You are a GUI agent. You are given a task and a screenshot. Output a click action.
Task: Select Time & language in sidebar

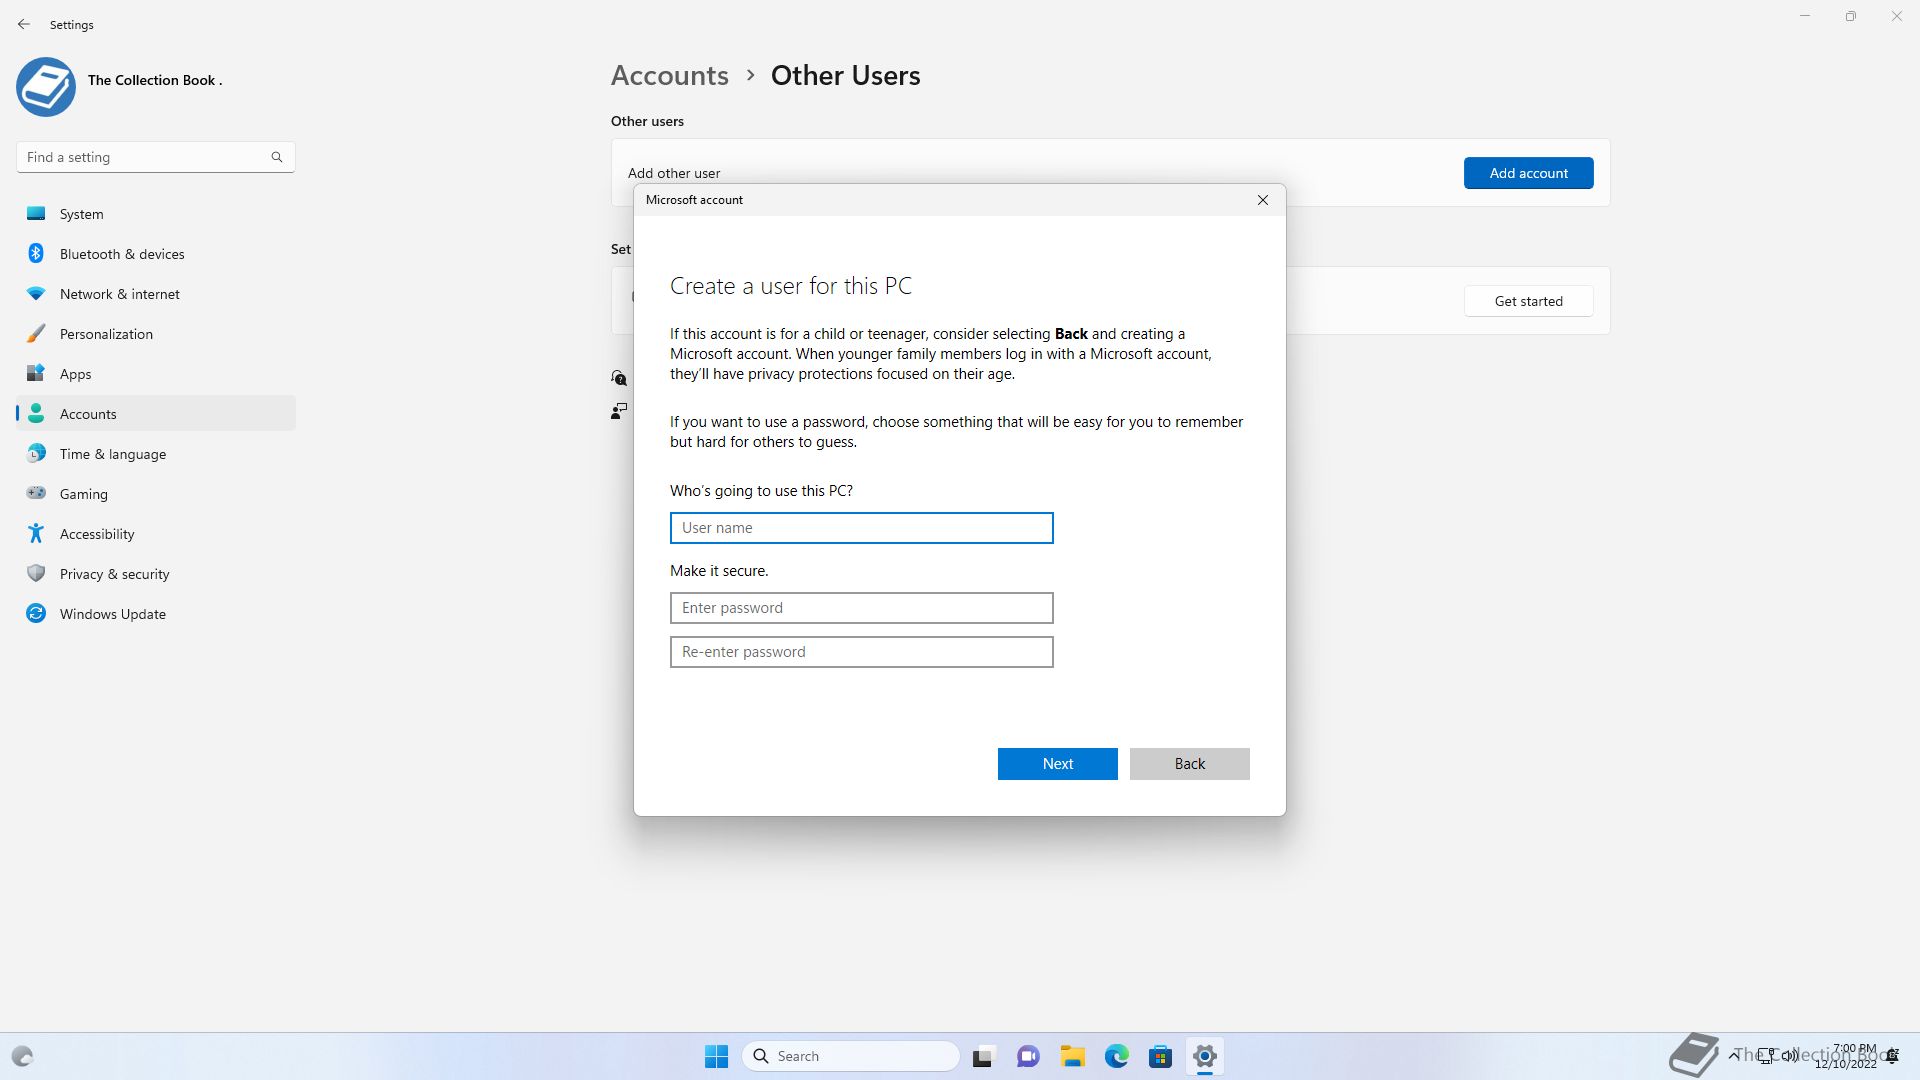(156, 454)
